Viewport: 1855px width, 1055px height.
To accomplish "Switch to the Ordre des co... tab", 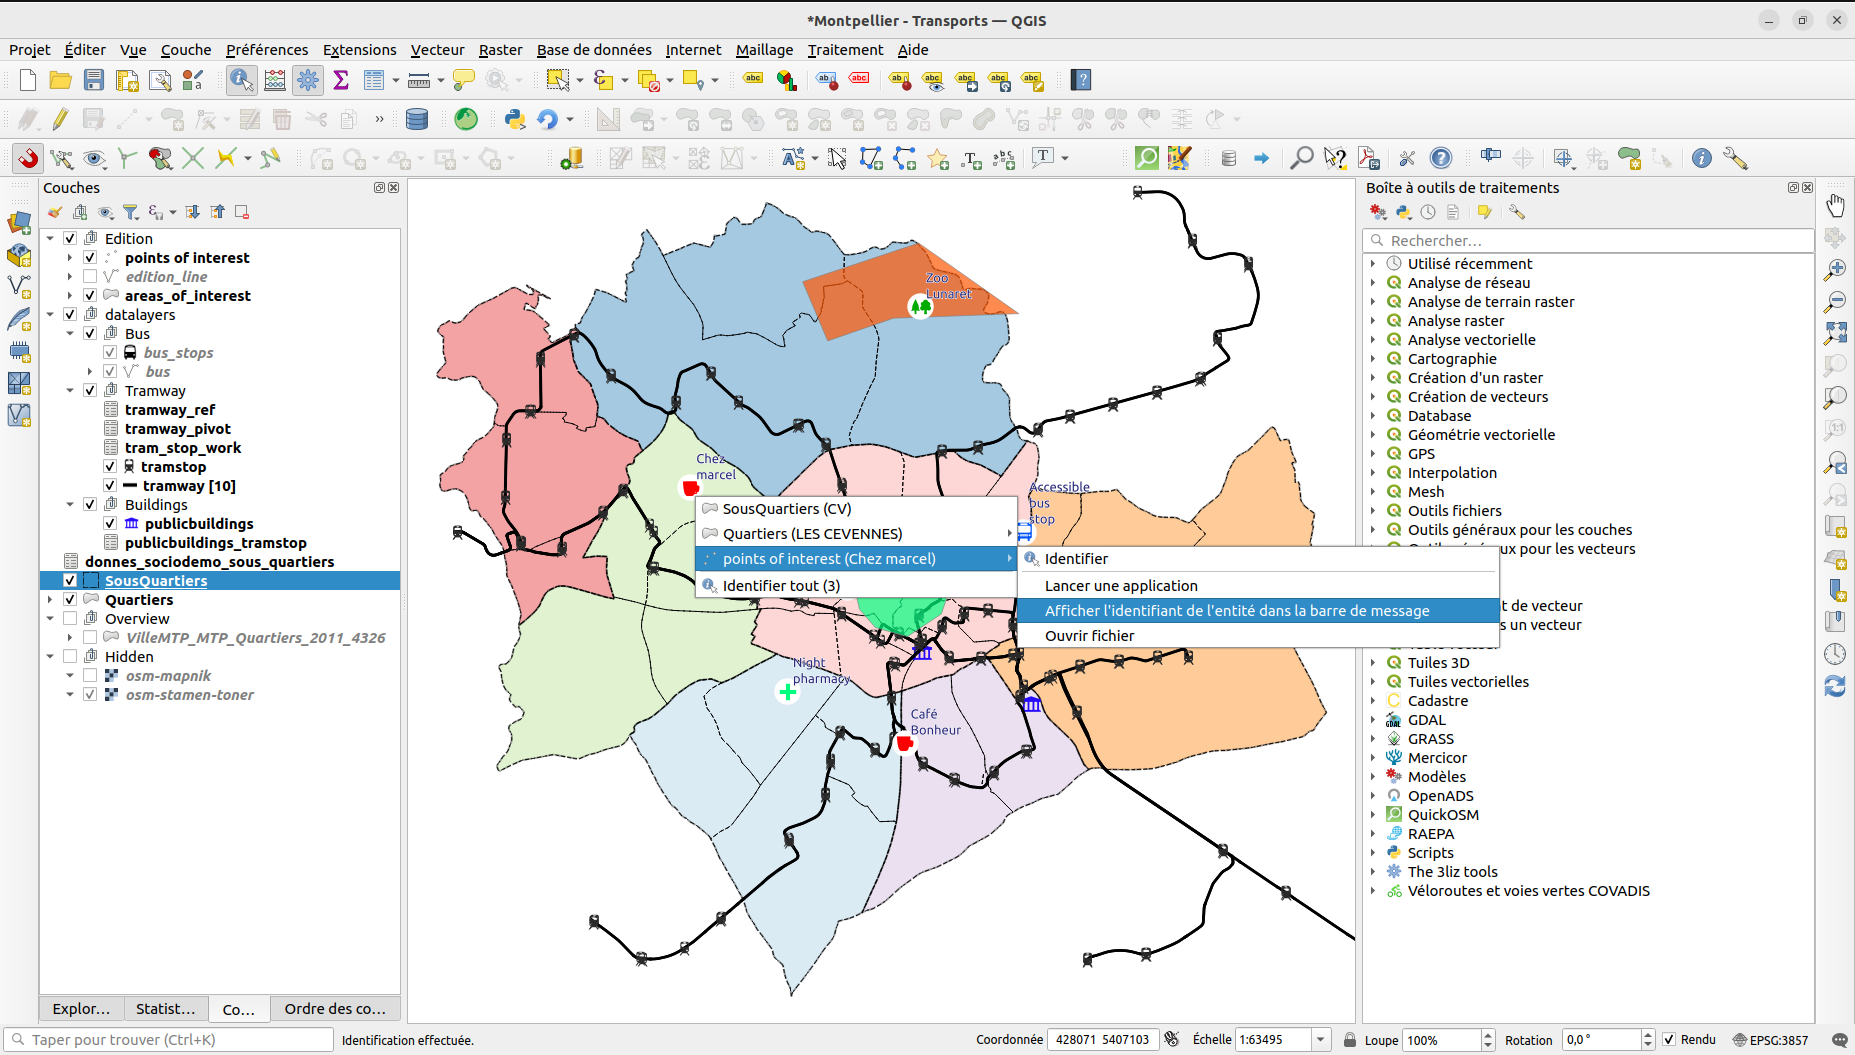I will tap(335, 1009).
